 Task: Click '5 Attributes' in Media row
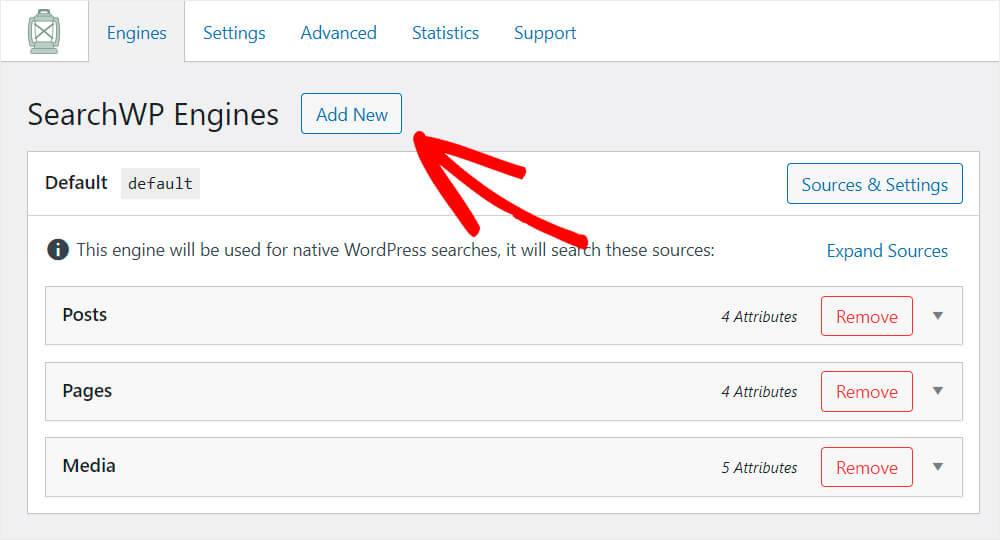(759, 467)
